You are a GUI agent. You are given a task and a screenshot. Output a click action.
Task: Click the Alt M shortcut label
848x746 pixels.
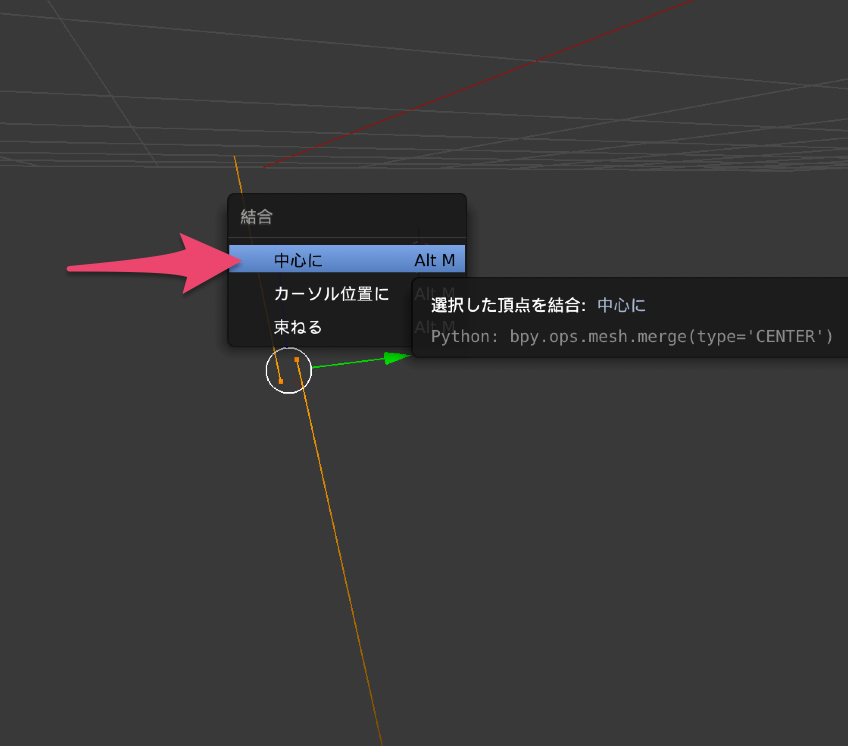click(x=434, y=259)
